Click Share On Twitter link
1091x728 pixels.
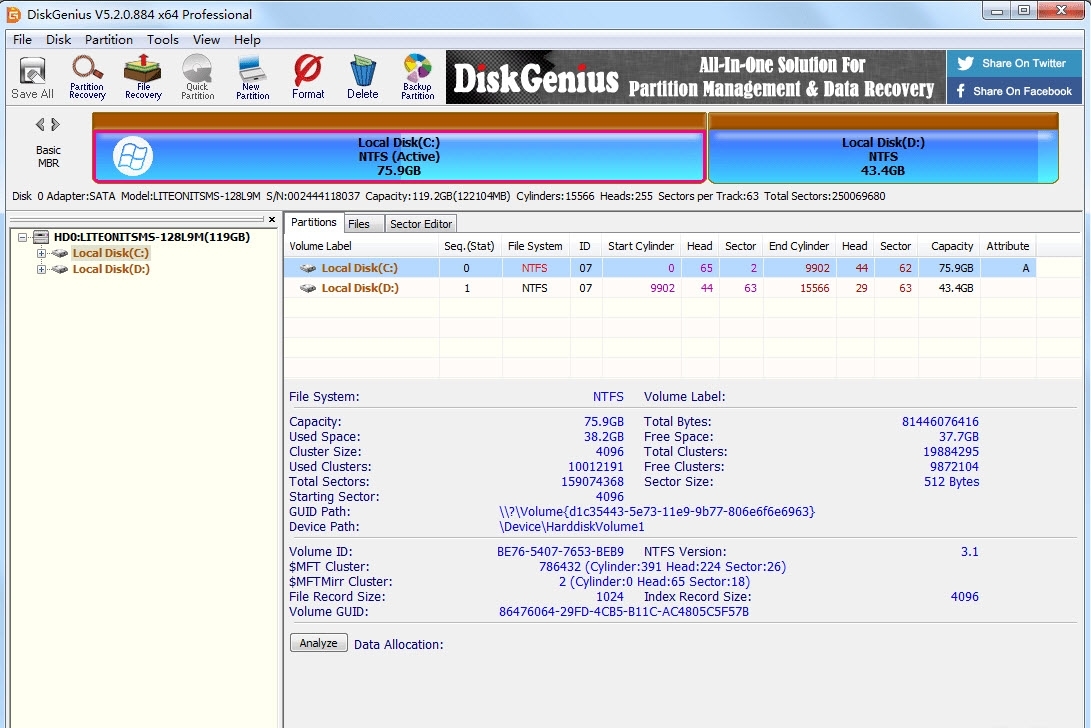tap(1014, 63)
